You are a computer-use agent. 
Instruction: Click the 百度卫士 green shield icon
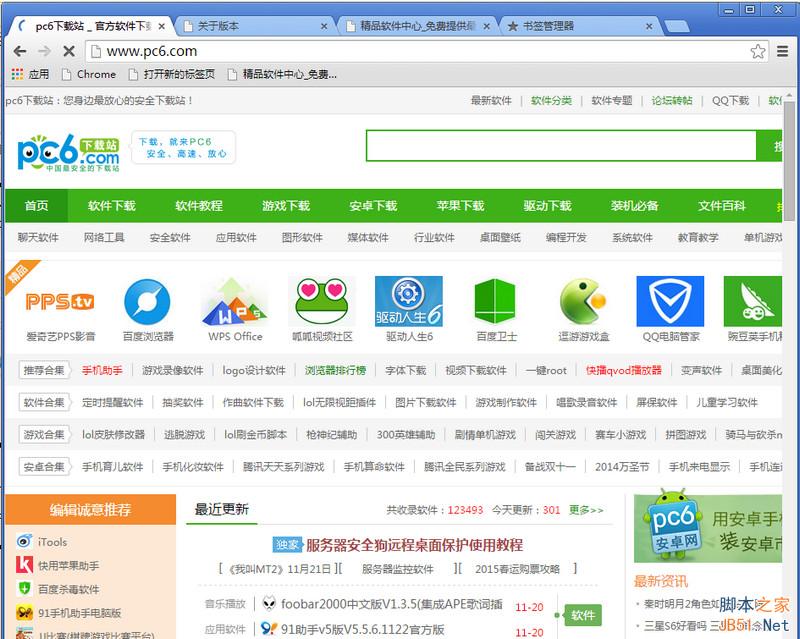(495, 300)
